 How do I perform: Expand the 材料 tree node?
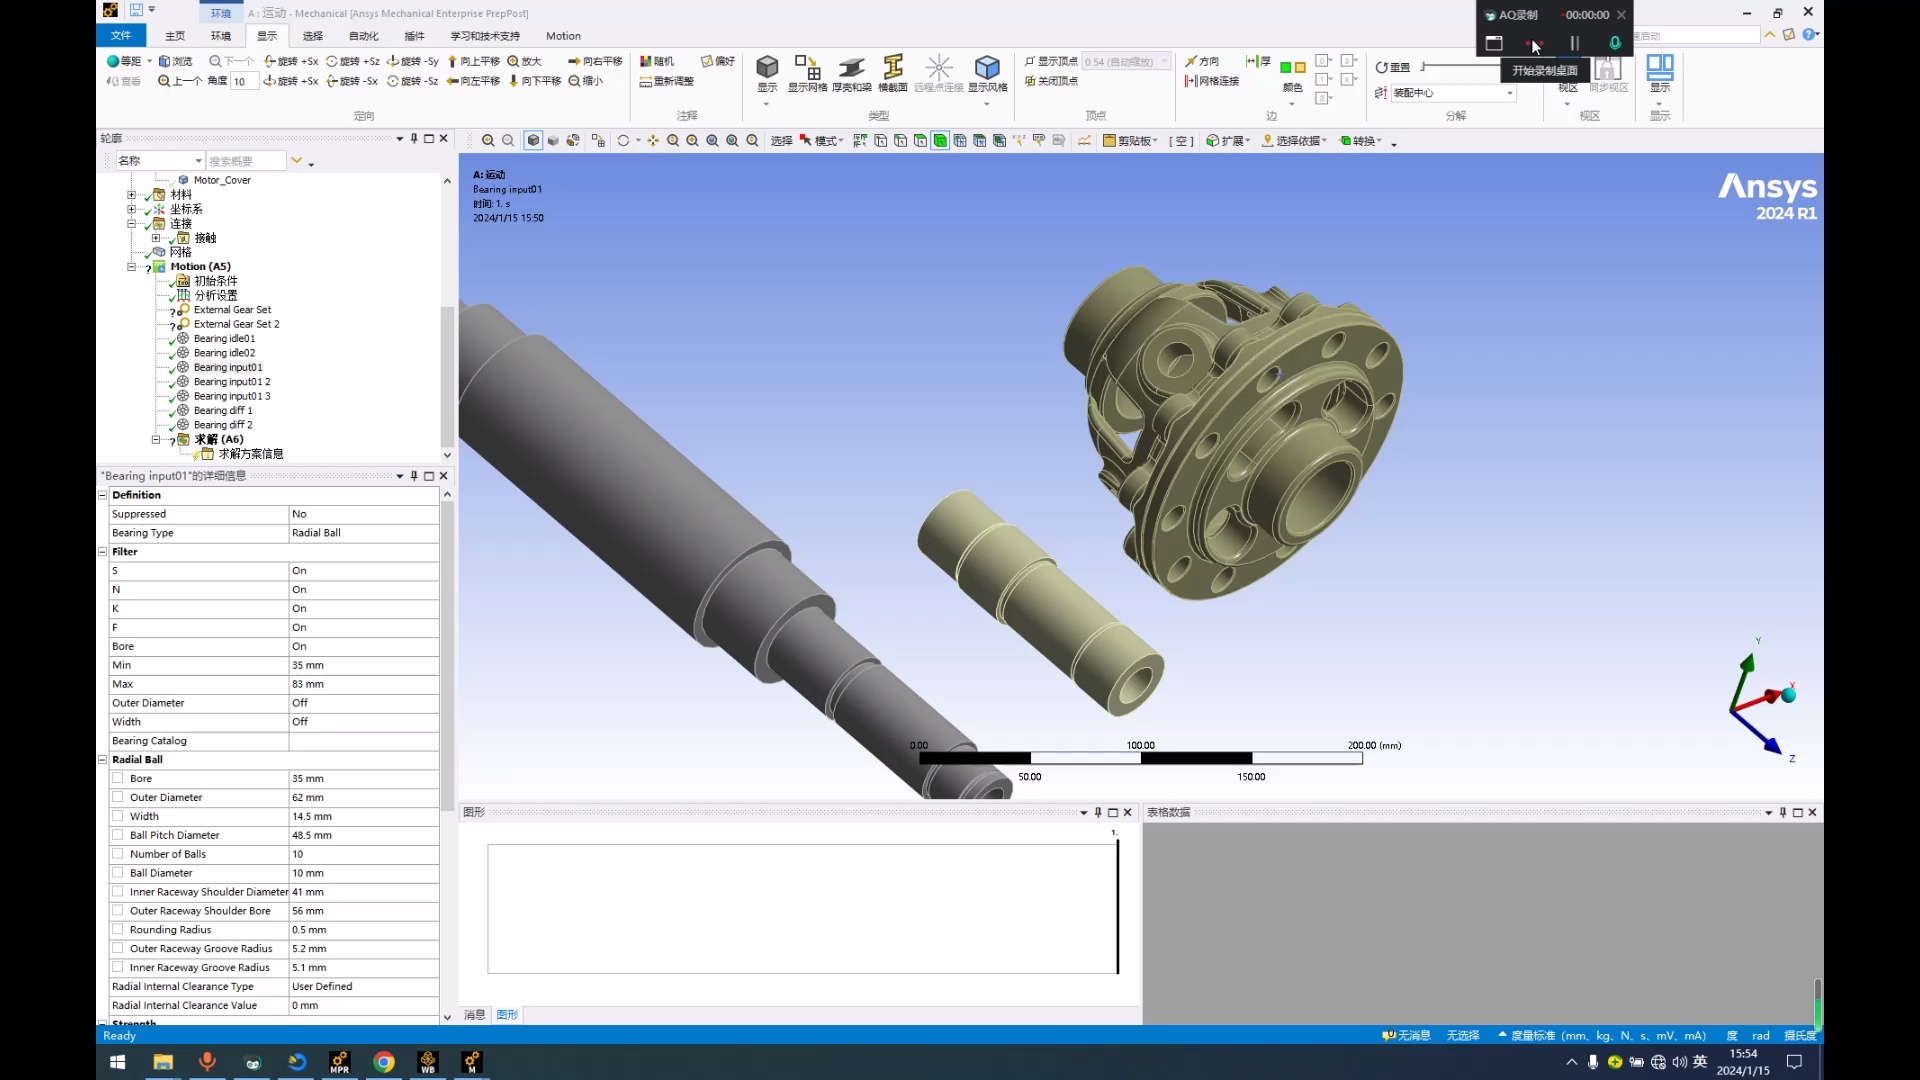coord(132,194)
